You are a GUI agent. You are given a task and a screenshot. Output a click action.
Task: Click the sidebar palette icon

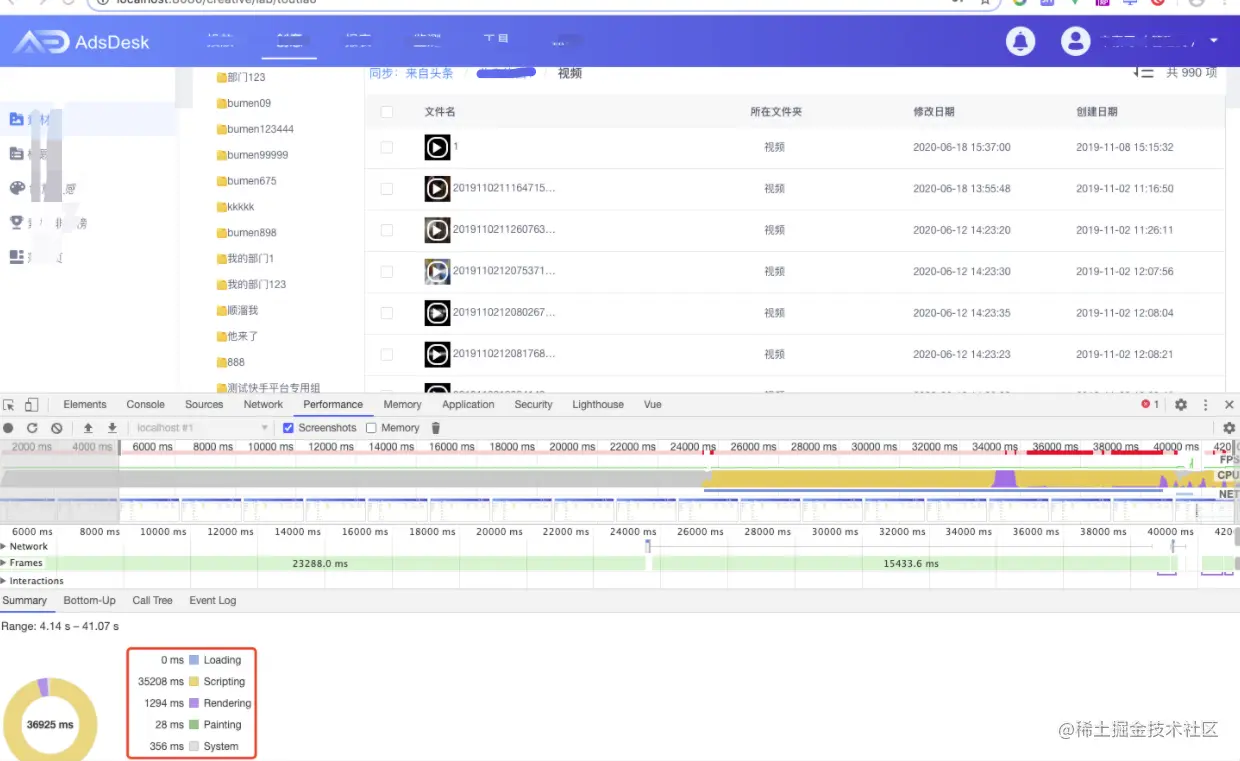click(x=16, y=188)
